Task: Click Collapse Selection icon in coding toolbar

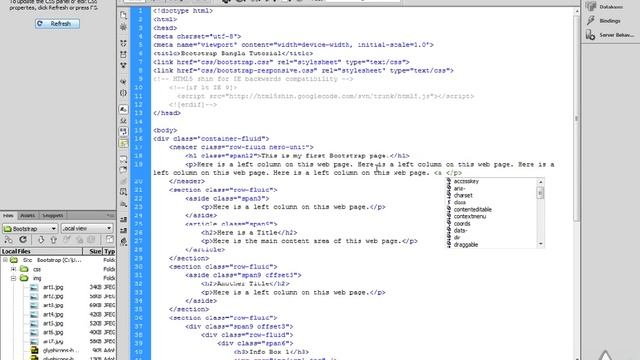Action: pos(123,54)
